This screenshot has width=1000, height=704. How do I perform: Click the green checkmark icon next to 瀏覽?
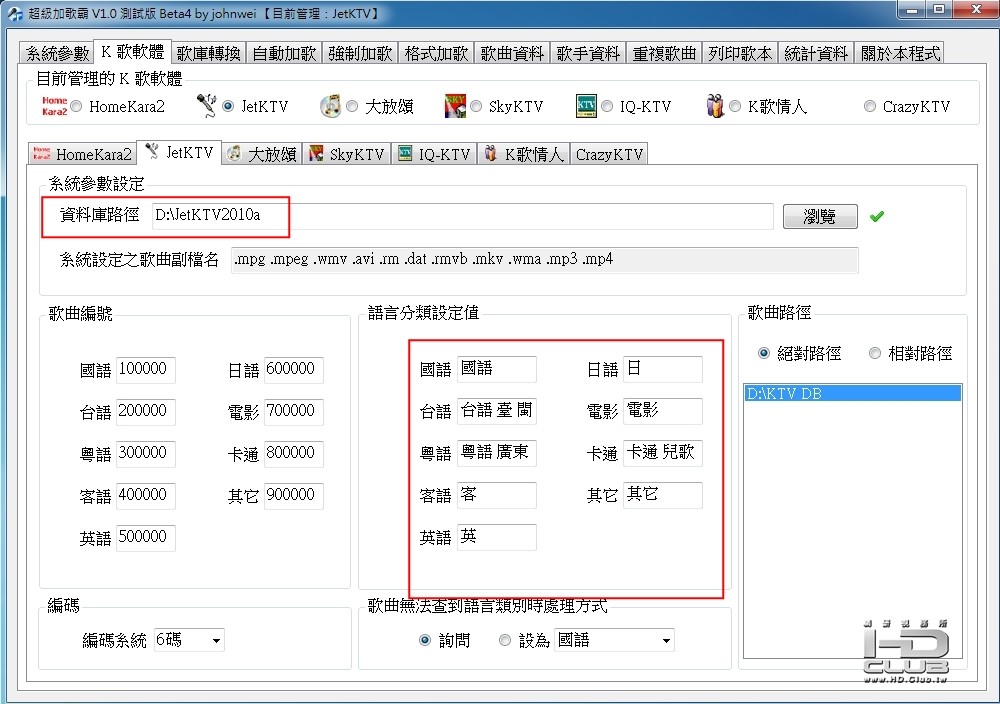tap(877, 216)
